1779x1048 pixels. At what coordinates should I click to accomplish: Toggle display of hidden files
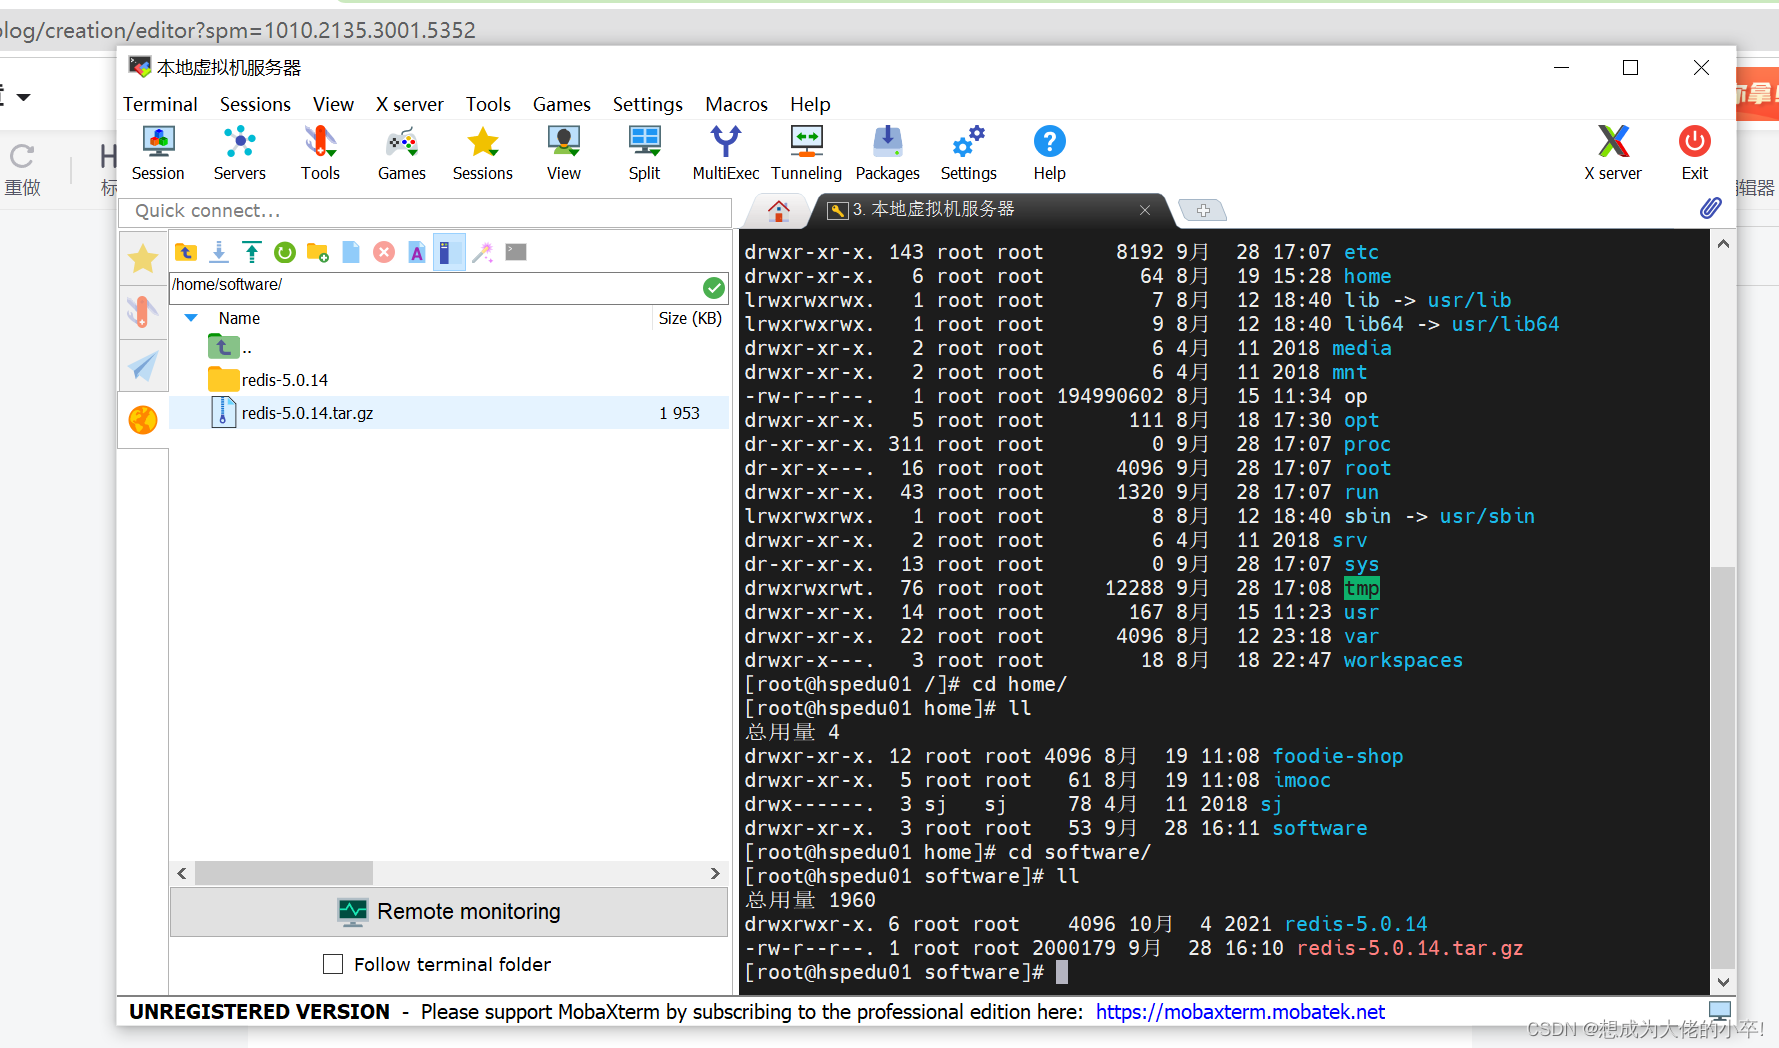pyautogui.click(x=449, y=251)
